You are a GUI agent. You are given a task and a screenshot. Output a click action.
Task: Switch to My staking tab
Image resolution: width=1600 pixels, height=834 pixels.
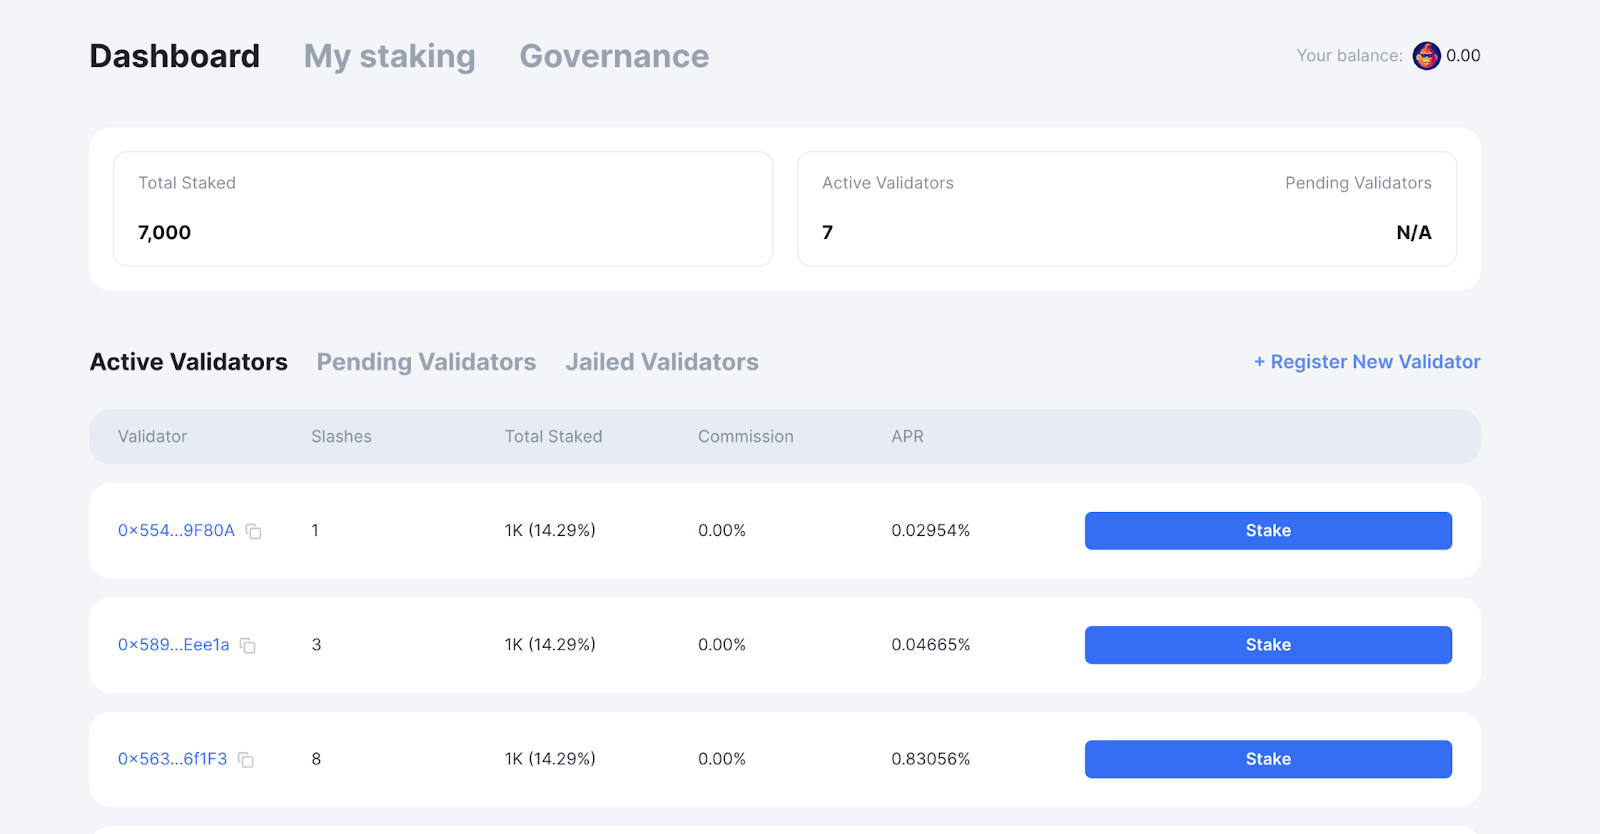point(390,57)
